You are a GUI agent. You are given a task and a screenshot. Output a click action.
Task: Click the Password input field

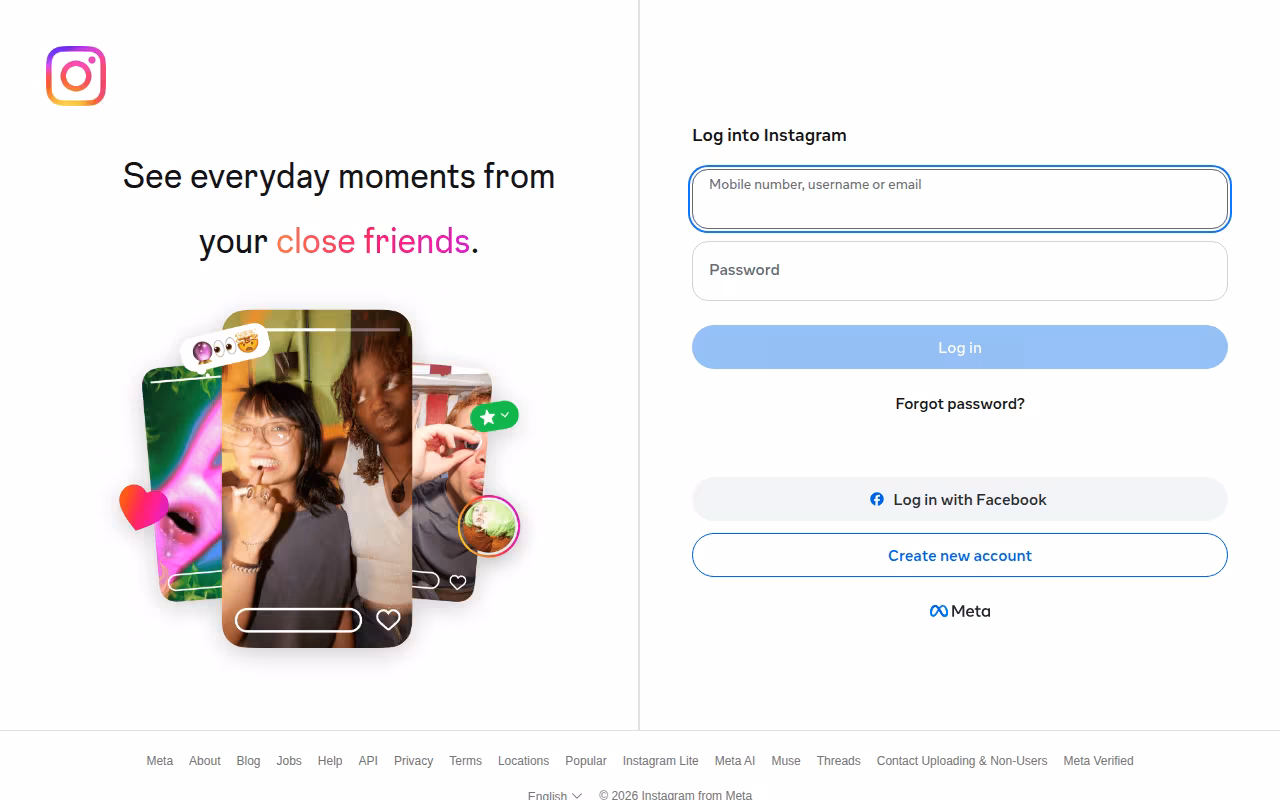point(960,271)
